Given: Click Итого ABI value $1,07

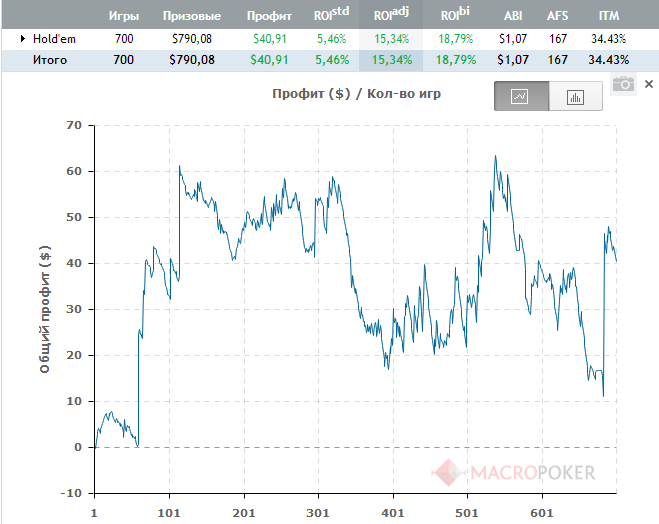Looking at the screenshot, I should 513,60.
